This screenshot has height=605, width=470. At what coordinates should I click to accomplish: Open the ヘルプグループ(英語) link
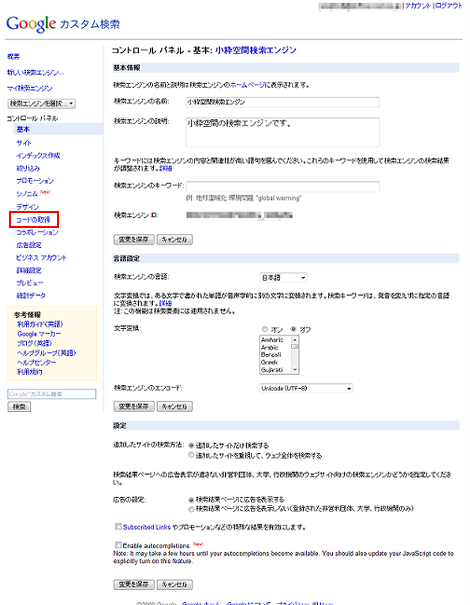[x=46, y=353]
